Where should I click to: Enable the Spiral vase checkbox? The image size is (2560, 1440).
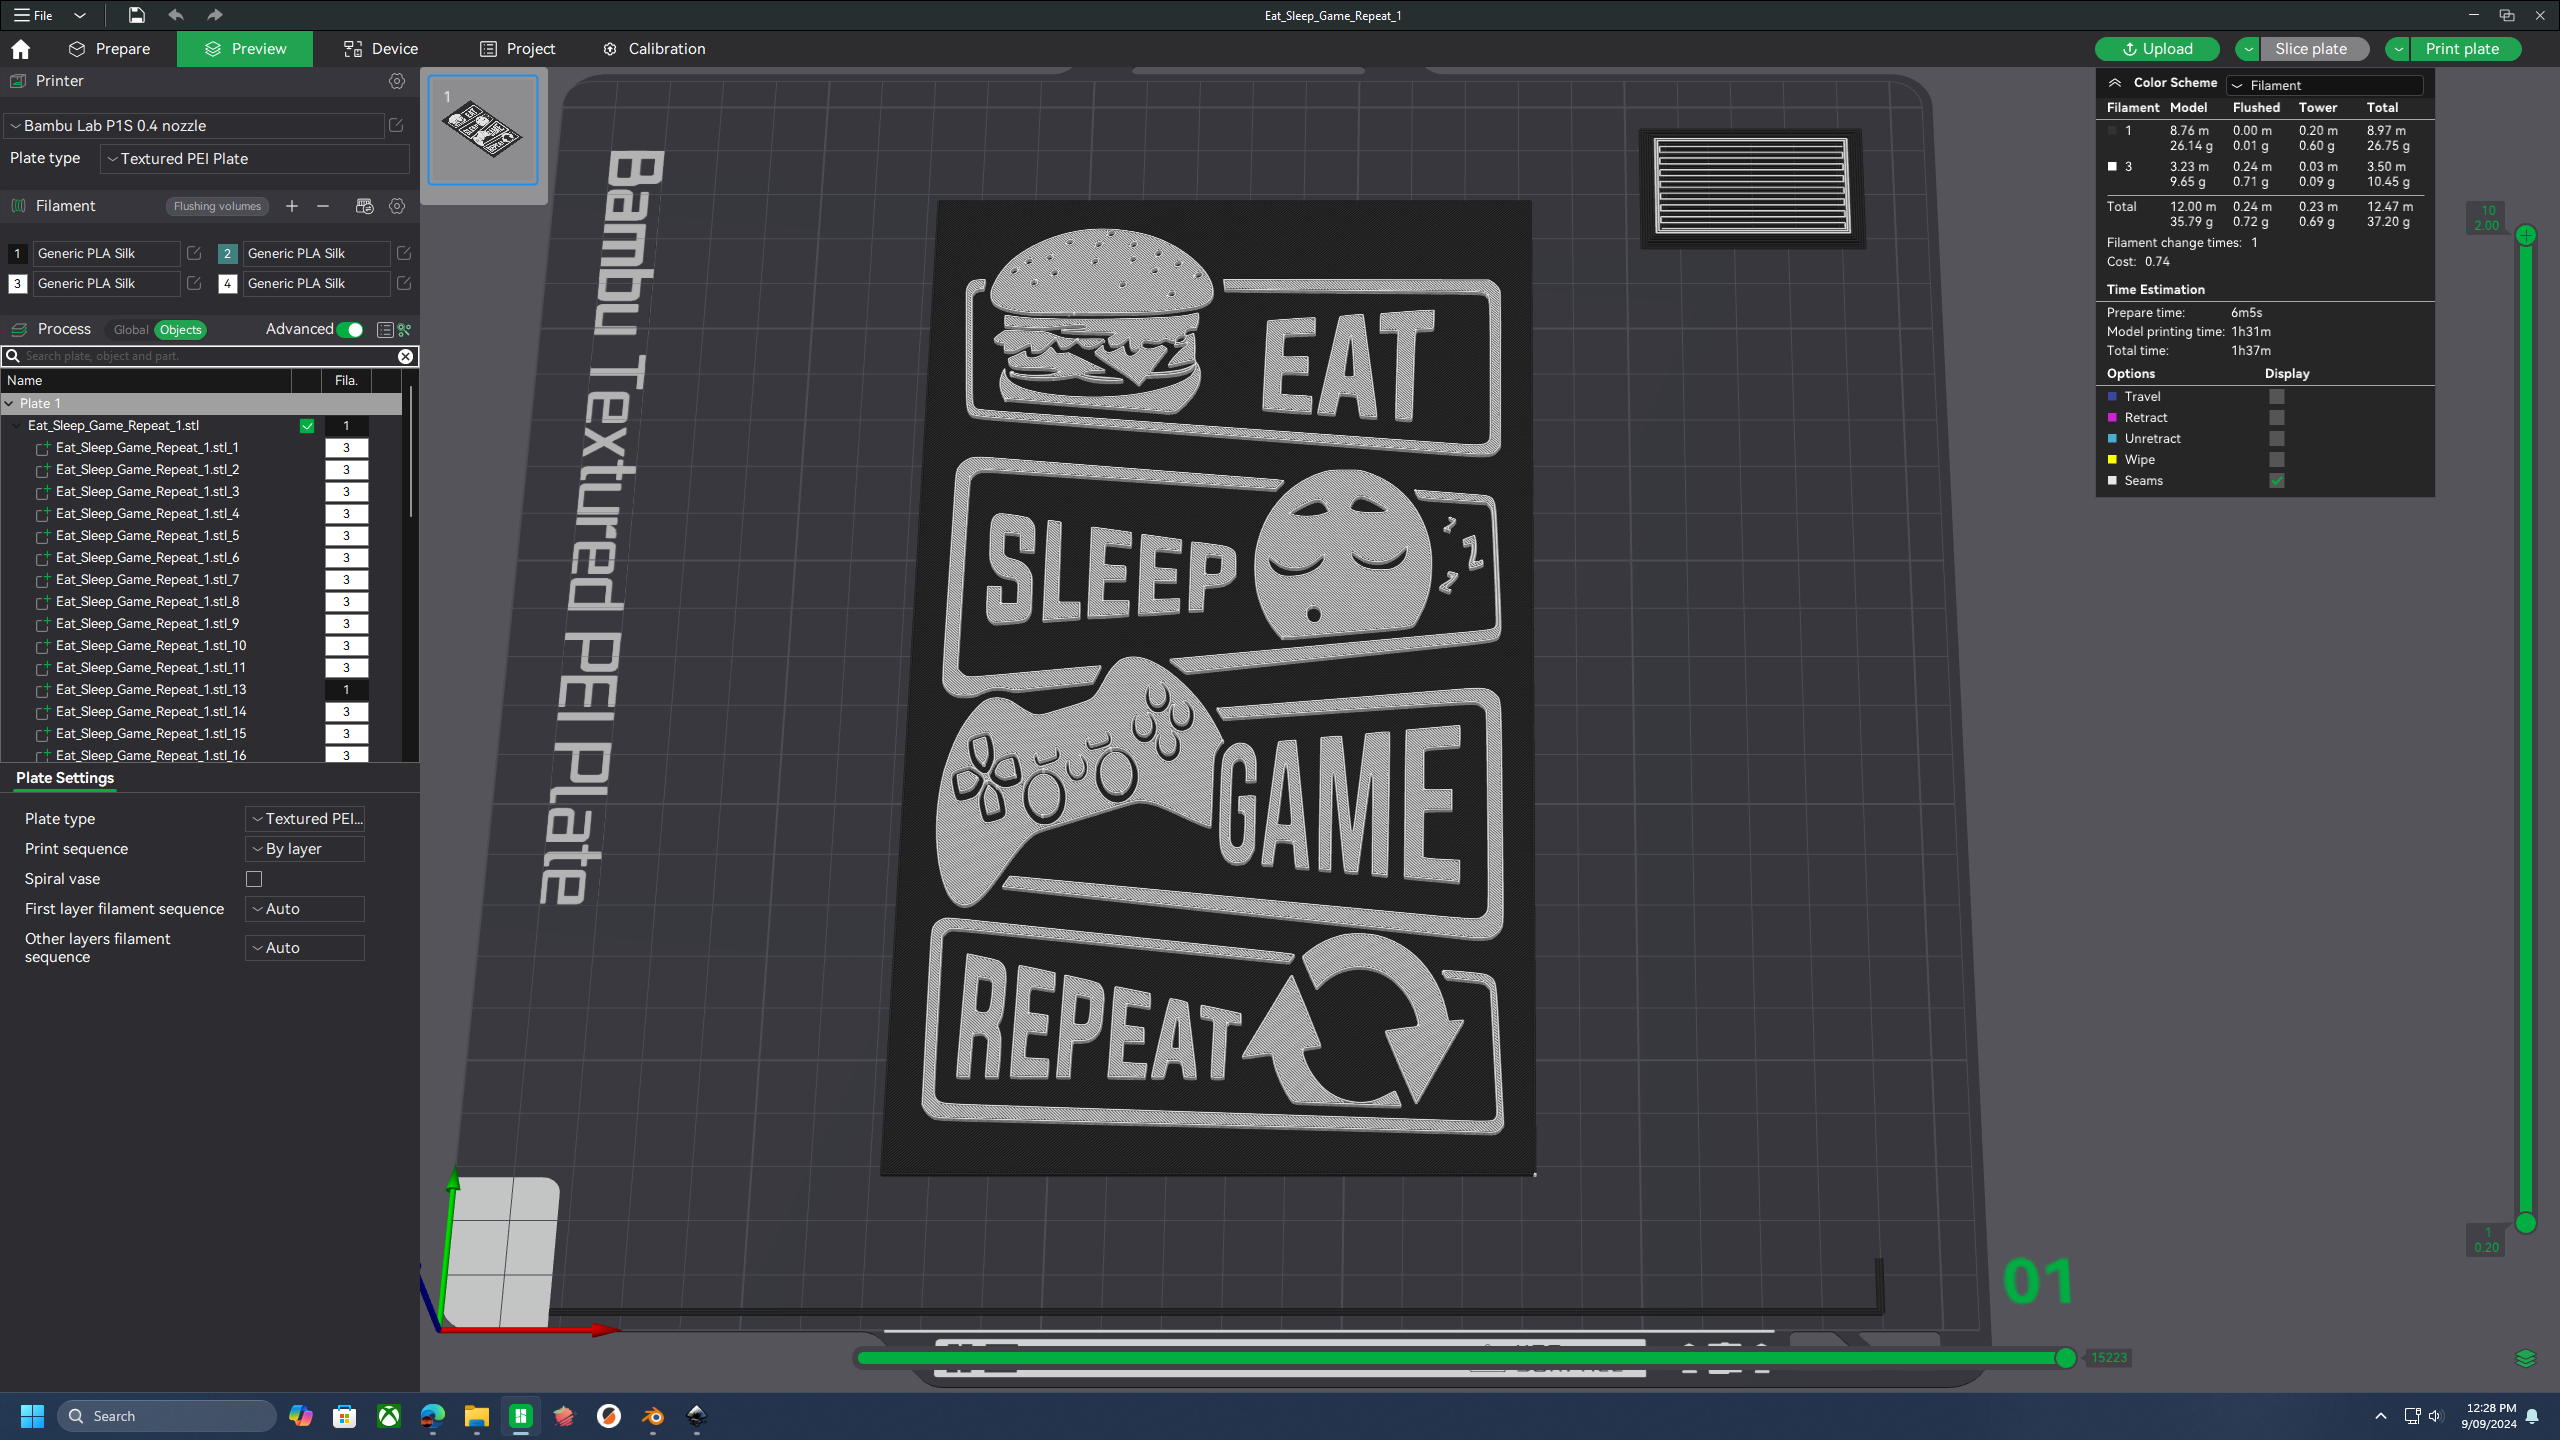click(254, 879)
